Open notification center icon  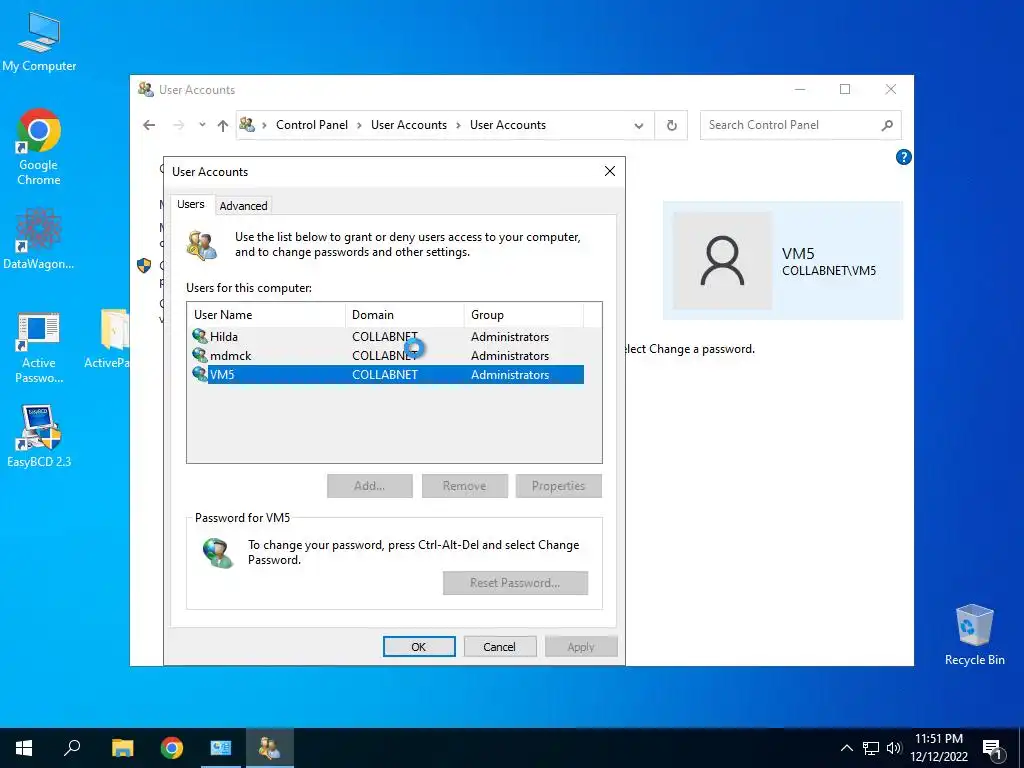tap(992, 749)
